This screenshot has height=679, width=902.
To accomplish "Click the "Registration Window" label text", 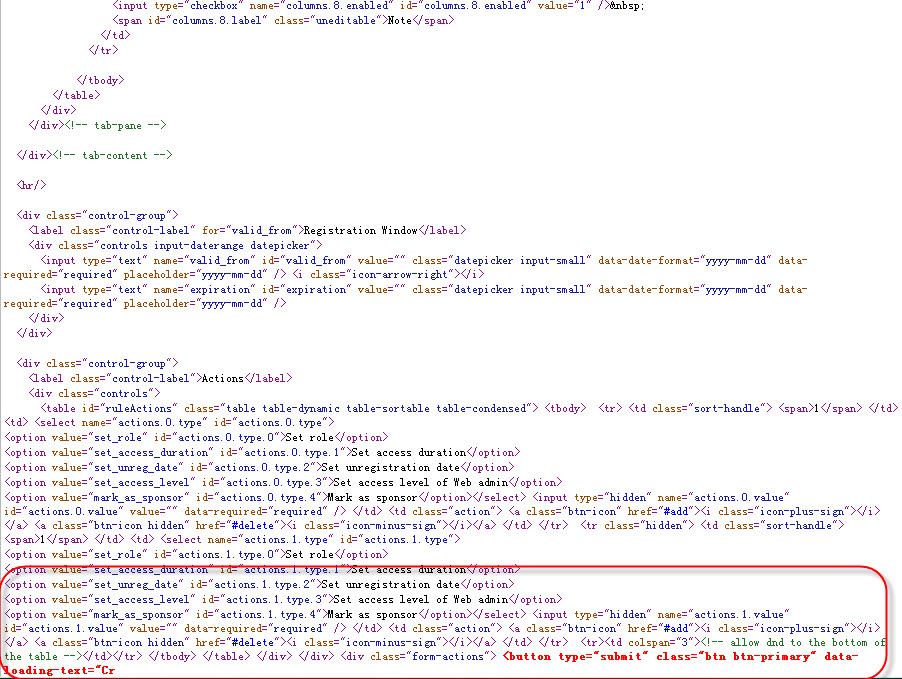I will 360,230.
